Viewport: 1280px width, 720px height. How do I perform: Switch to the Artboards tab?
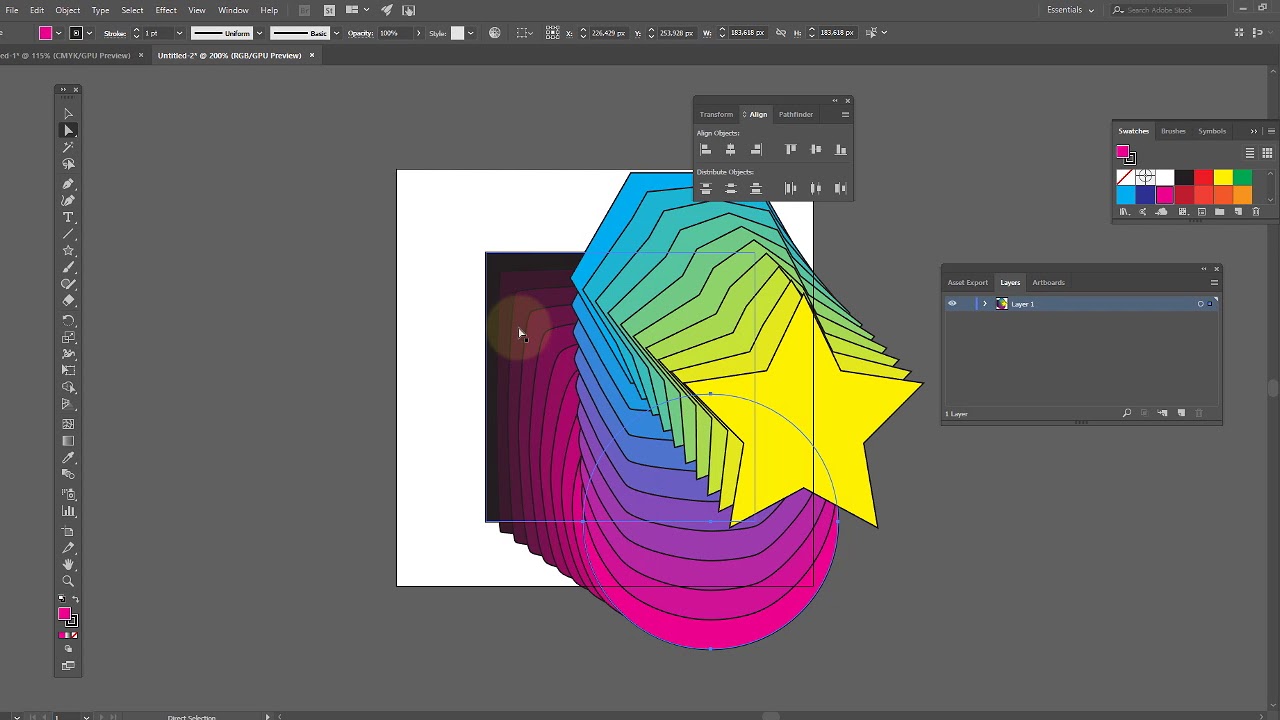click(x=1049, y=282)
